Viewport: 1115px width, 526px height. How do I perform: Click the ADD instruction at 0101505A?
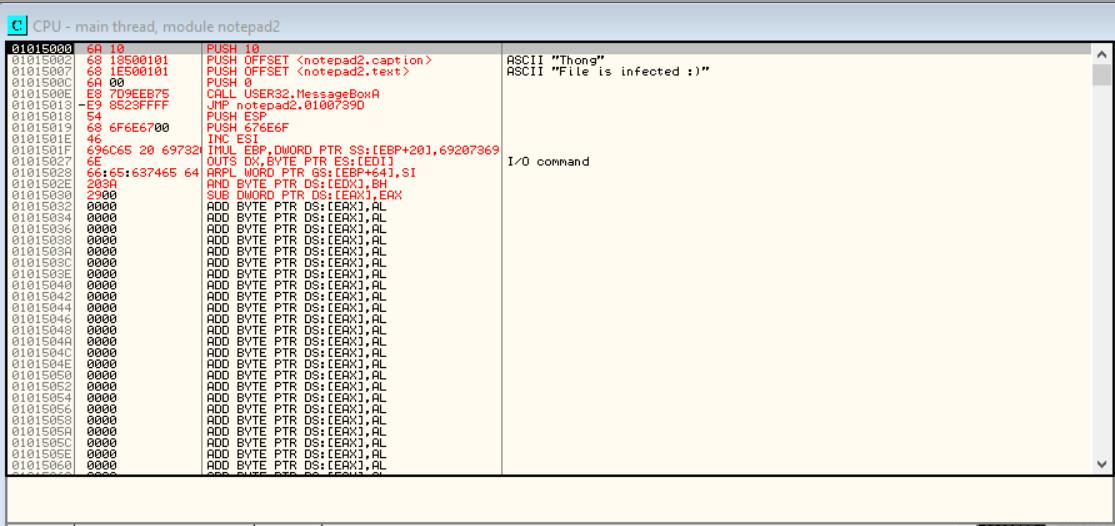click(x=297, y=432)
